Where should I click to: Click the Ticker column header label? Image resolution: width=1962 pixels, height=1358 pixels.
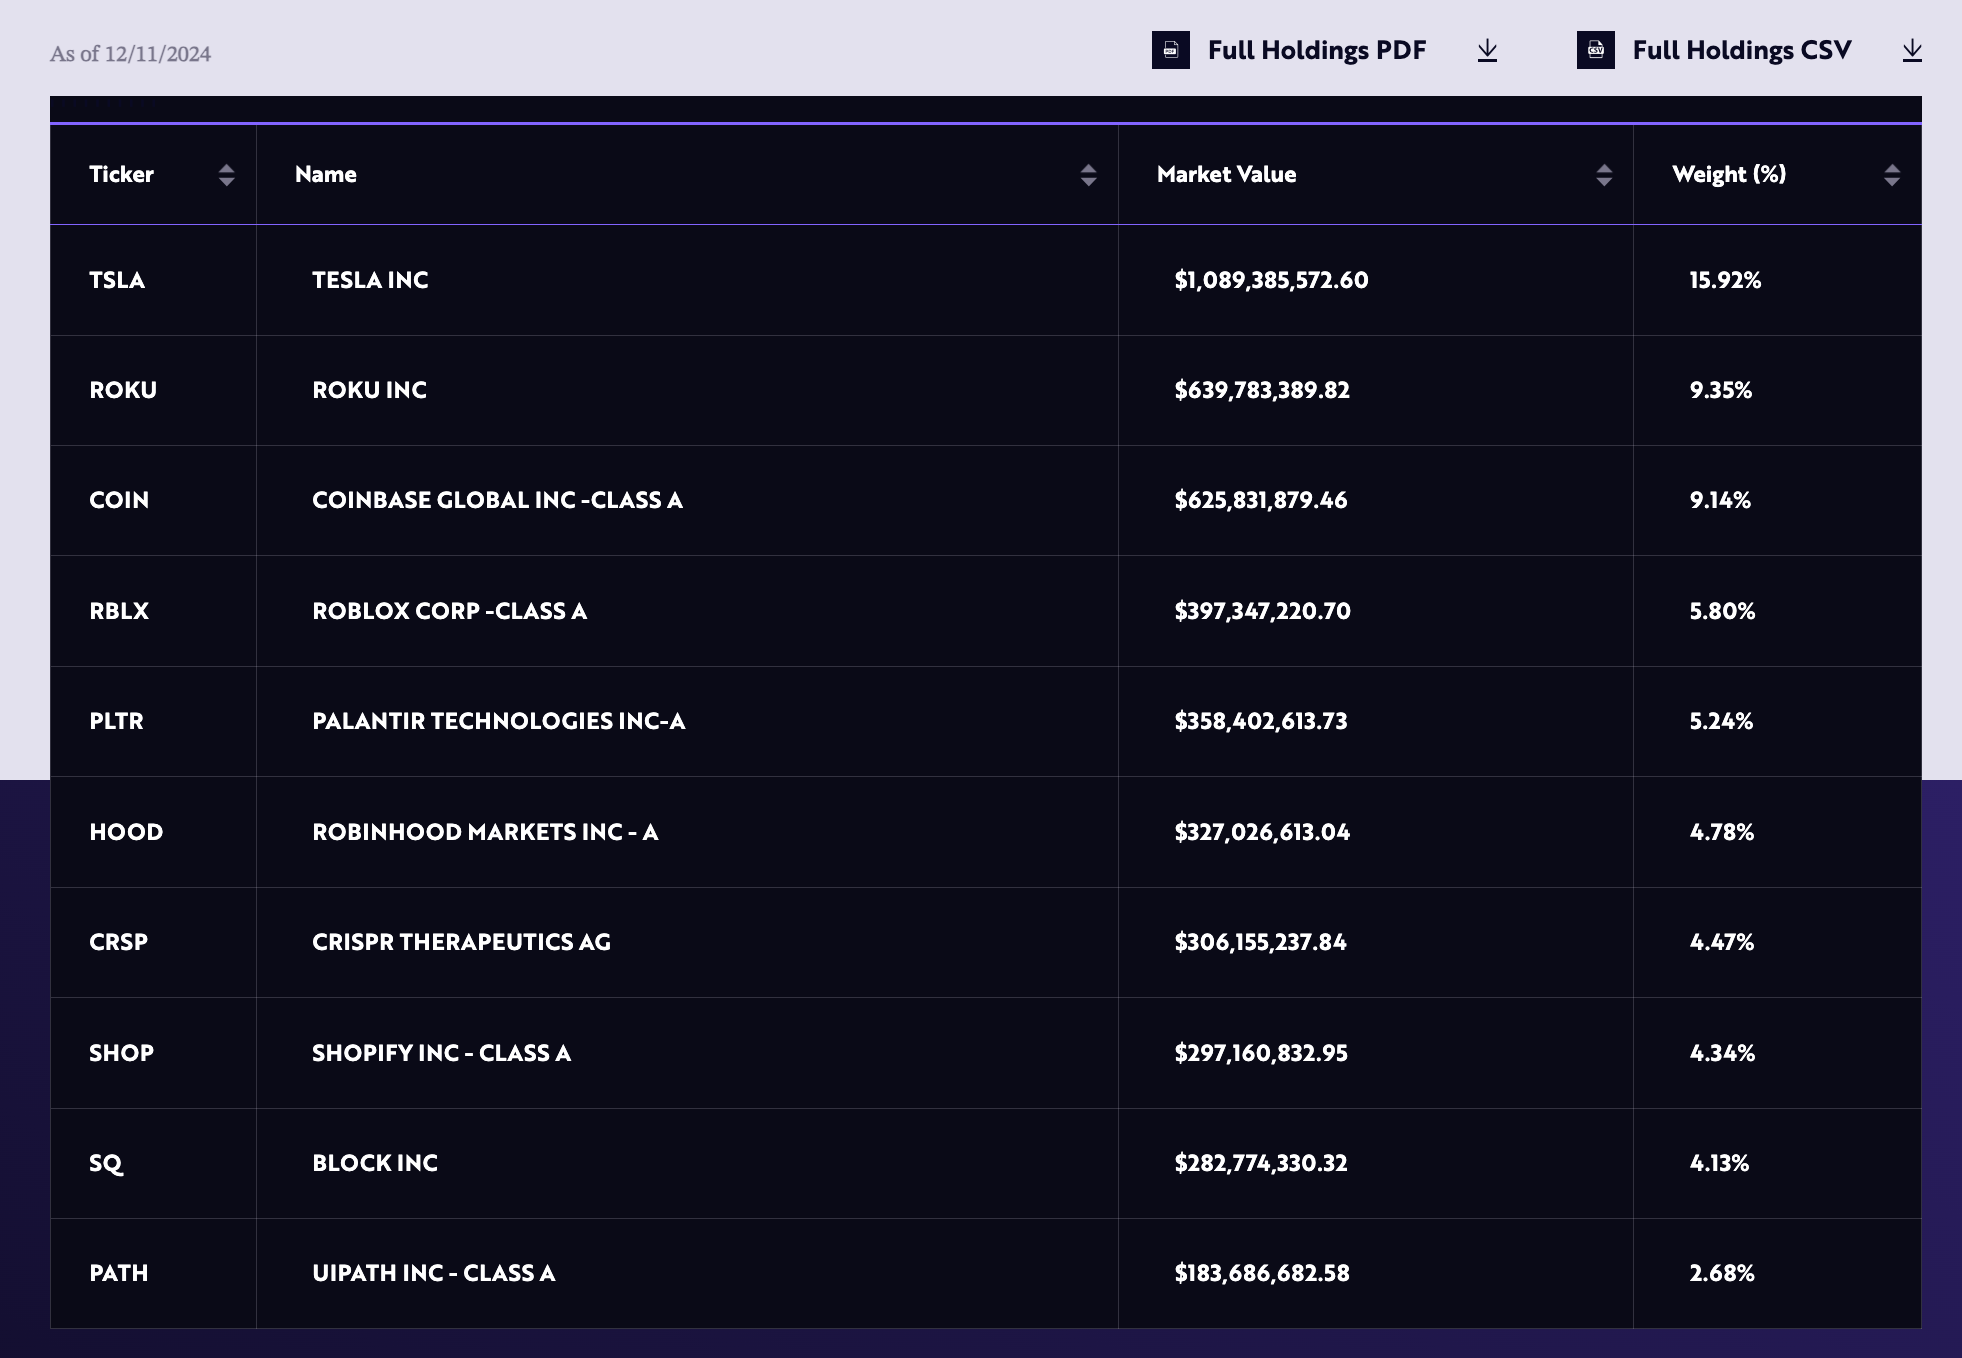(x=121, y=174)
